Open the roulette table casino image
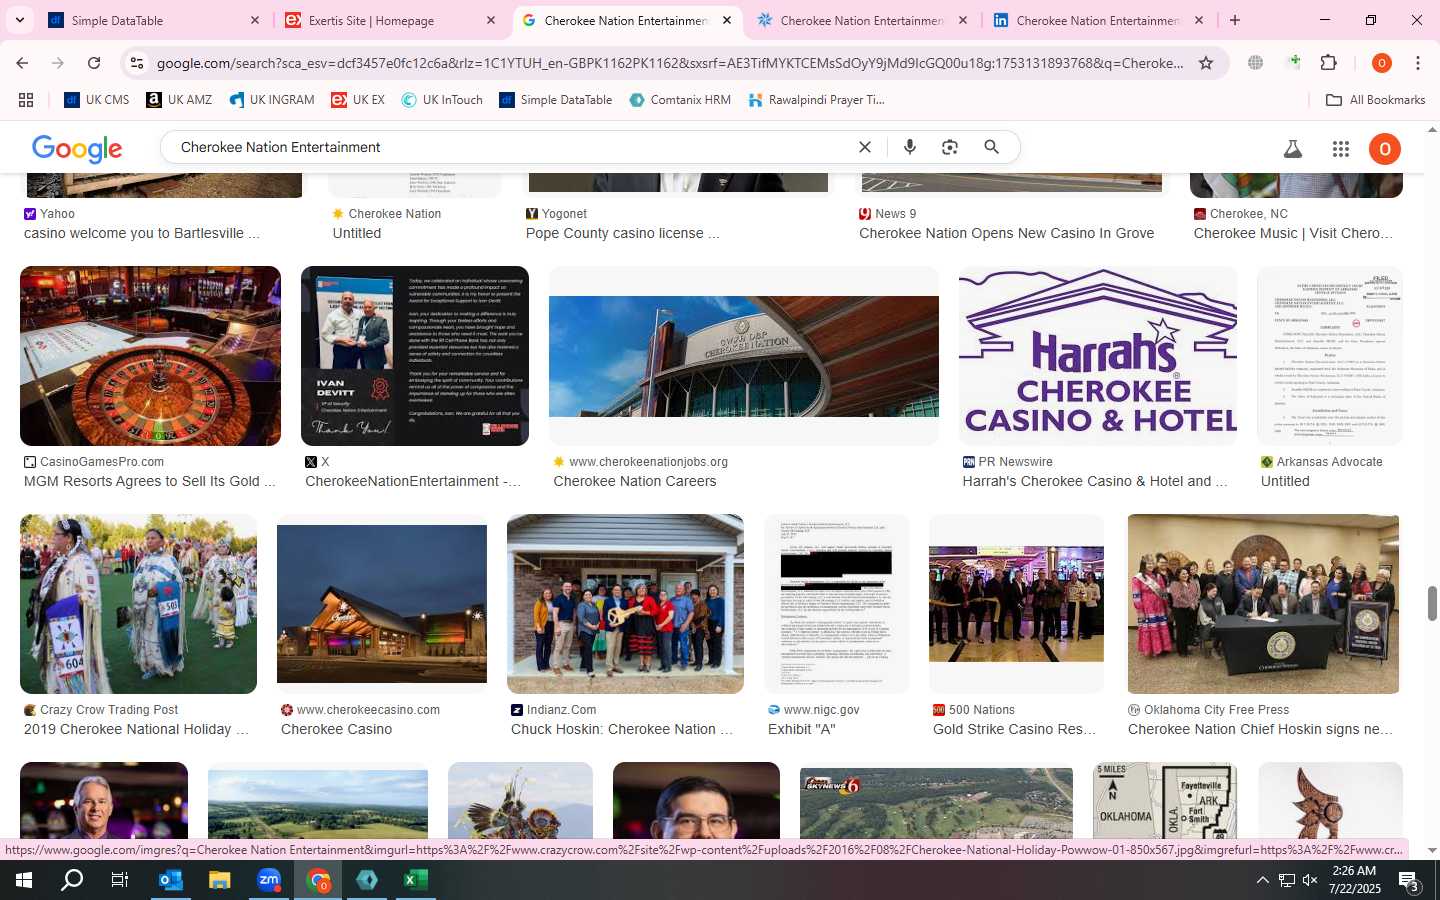Image resolution: width=1440 pixels, height=900 pixels. 150,356
